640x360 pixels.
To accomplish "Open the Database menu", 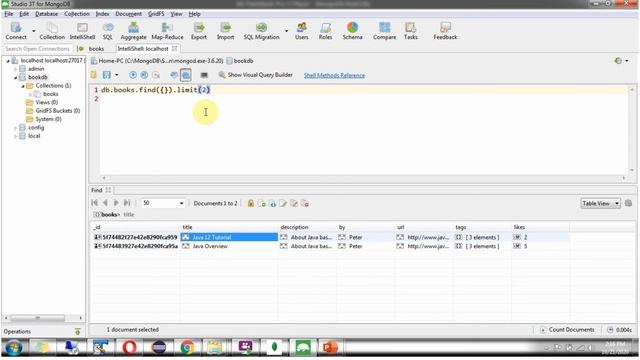I will 47,14.
